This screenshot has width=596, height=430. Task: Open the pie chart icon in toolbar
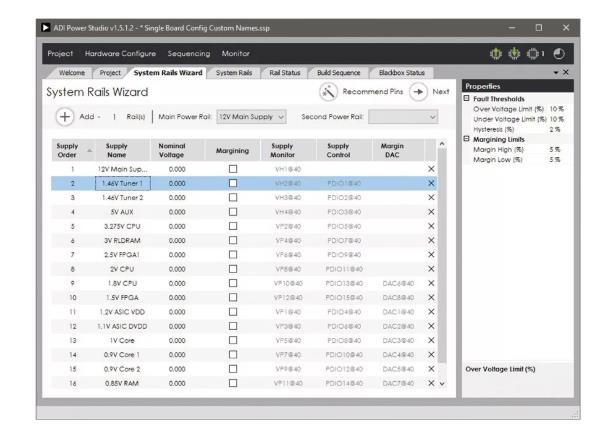coord(559,54)
